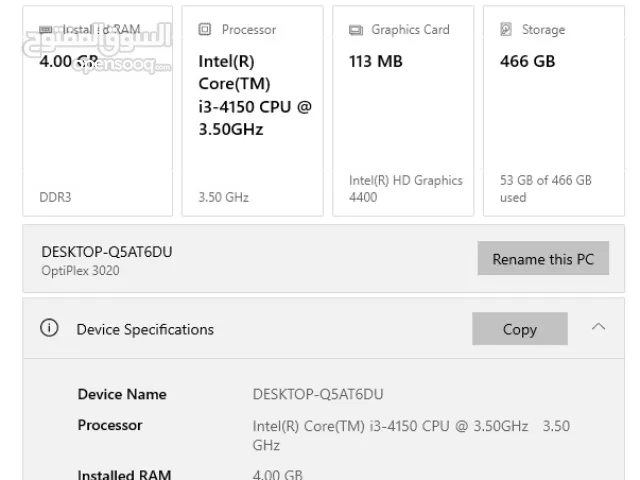Click the OptiPlex 3020 model name
Viewport: 640px width, 480px height.
click(81, 271)
